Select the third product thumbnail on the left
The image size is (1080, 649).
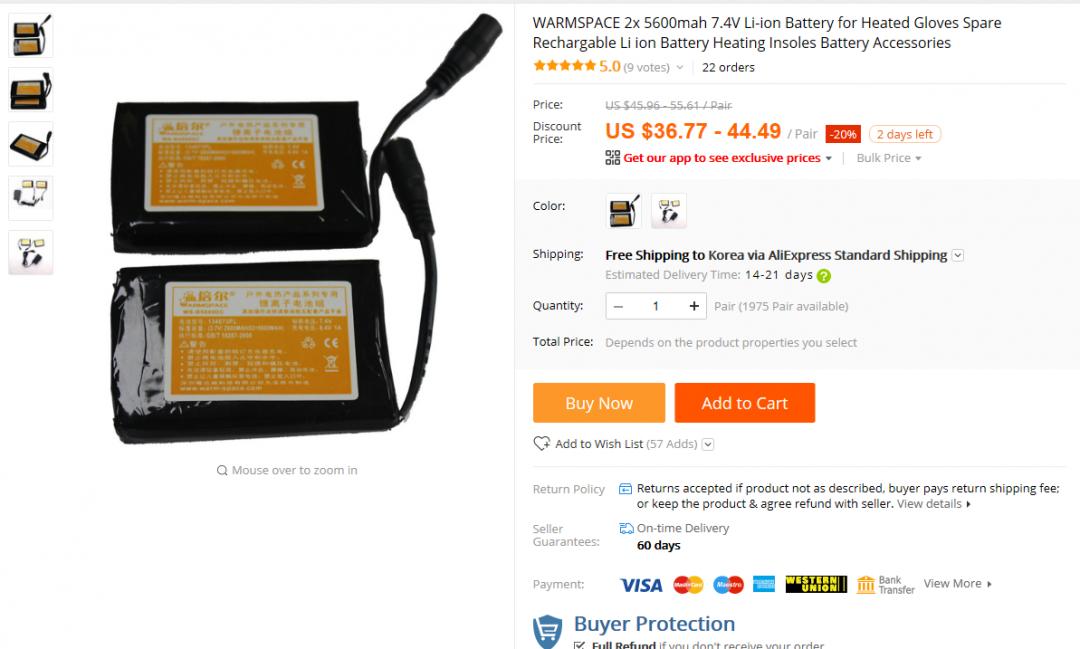(30, 144)
